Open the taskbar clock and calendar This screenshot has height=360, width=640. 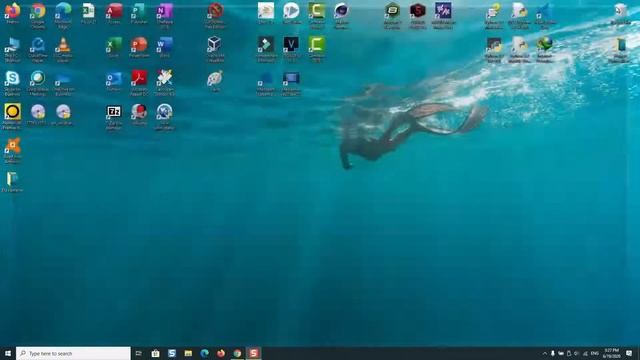click(x=611, y=353)
